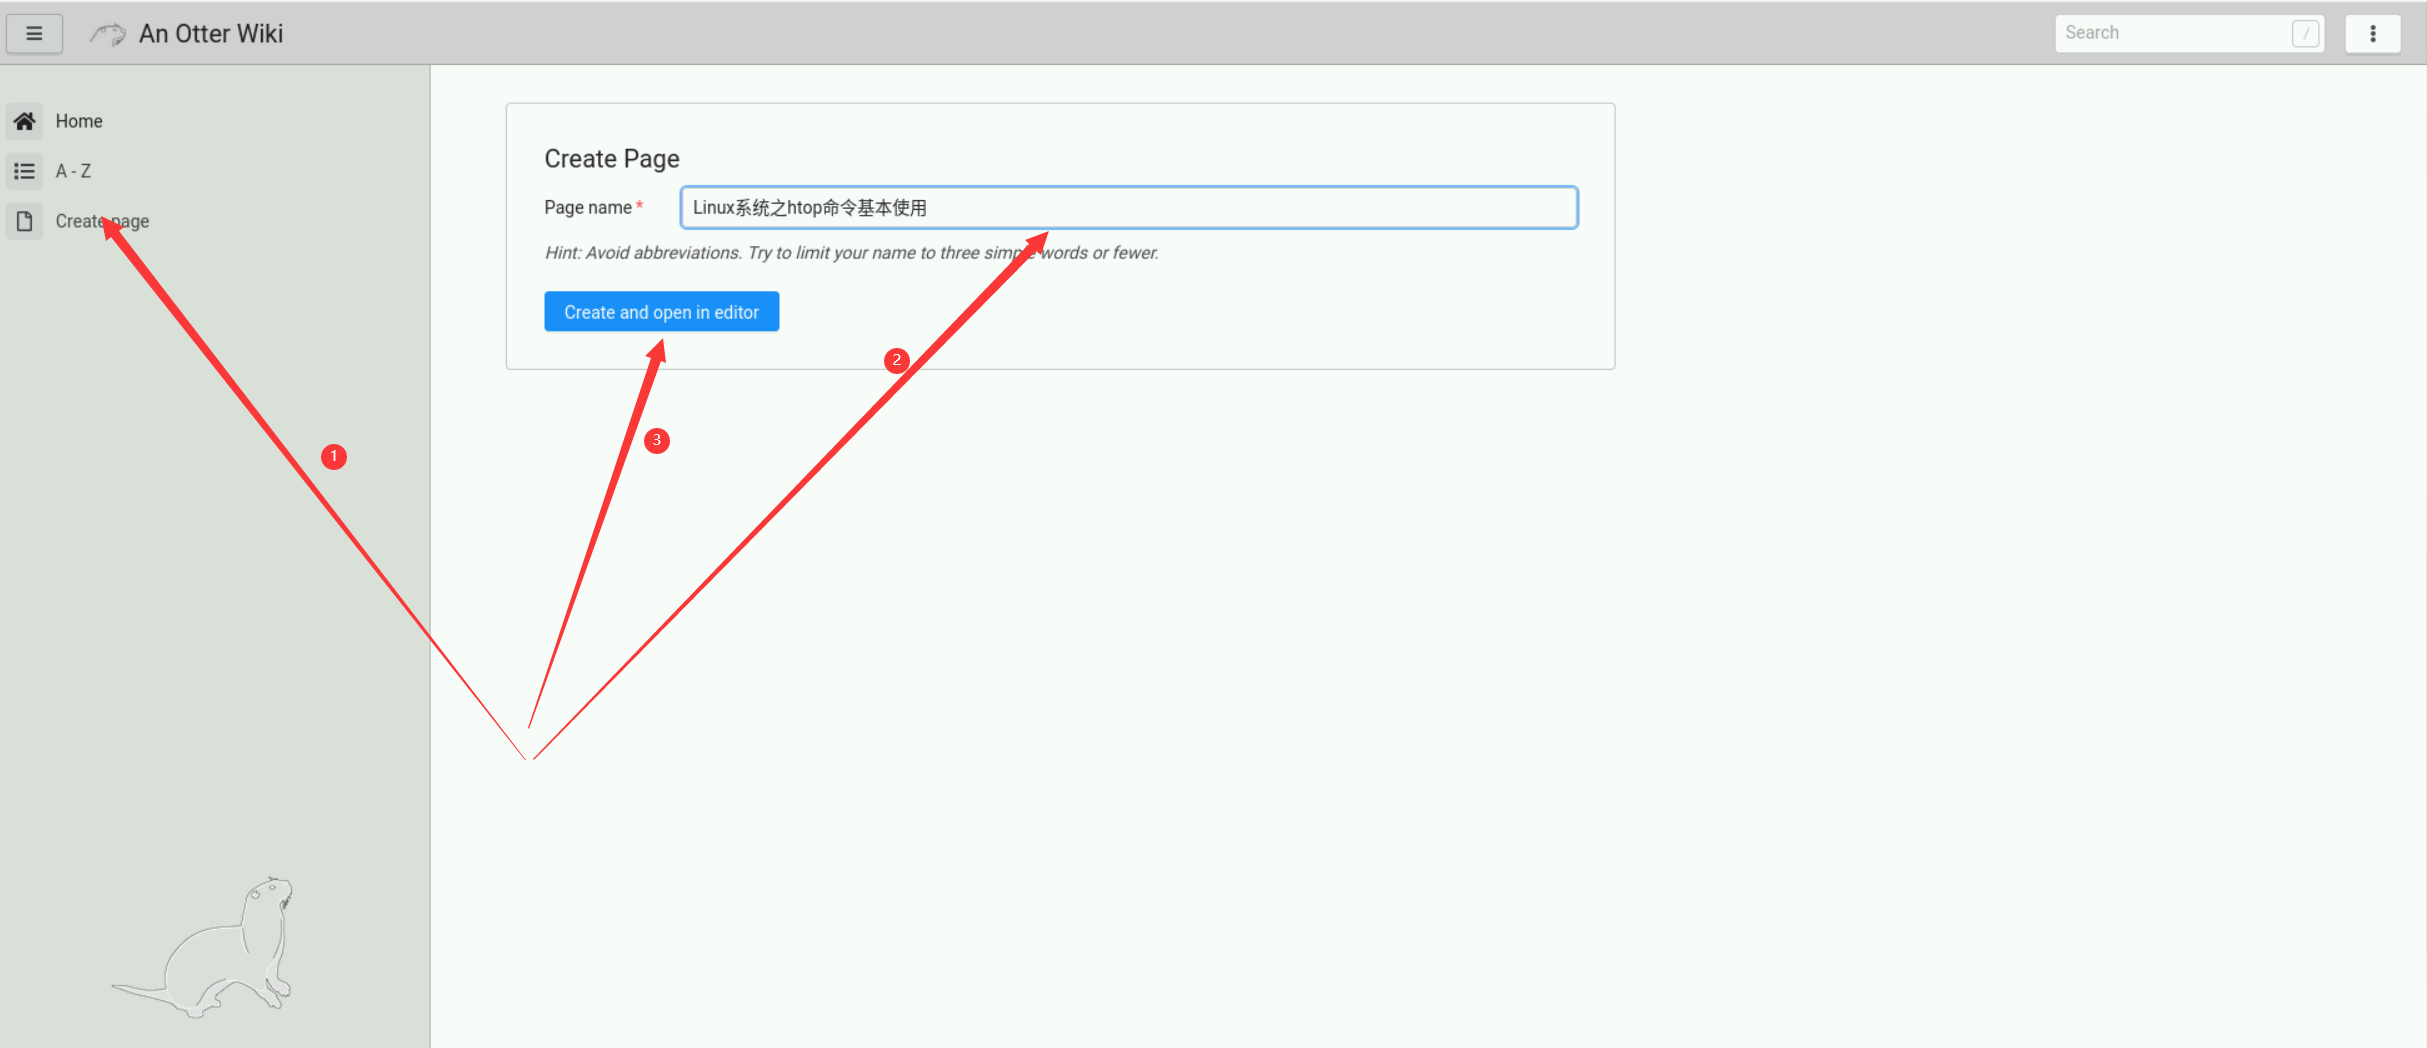This screenshot has width=2427, height=1048.
Task: Open the An Otter Wiki title link
Action: [211, 34]
